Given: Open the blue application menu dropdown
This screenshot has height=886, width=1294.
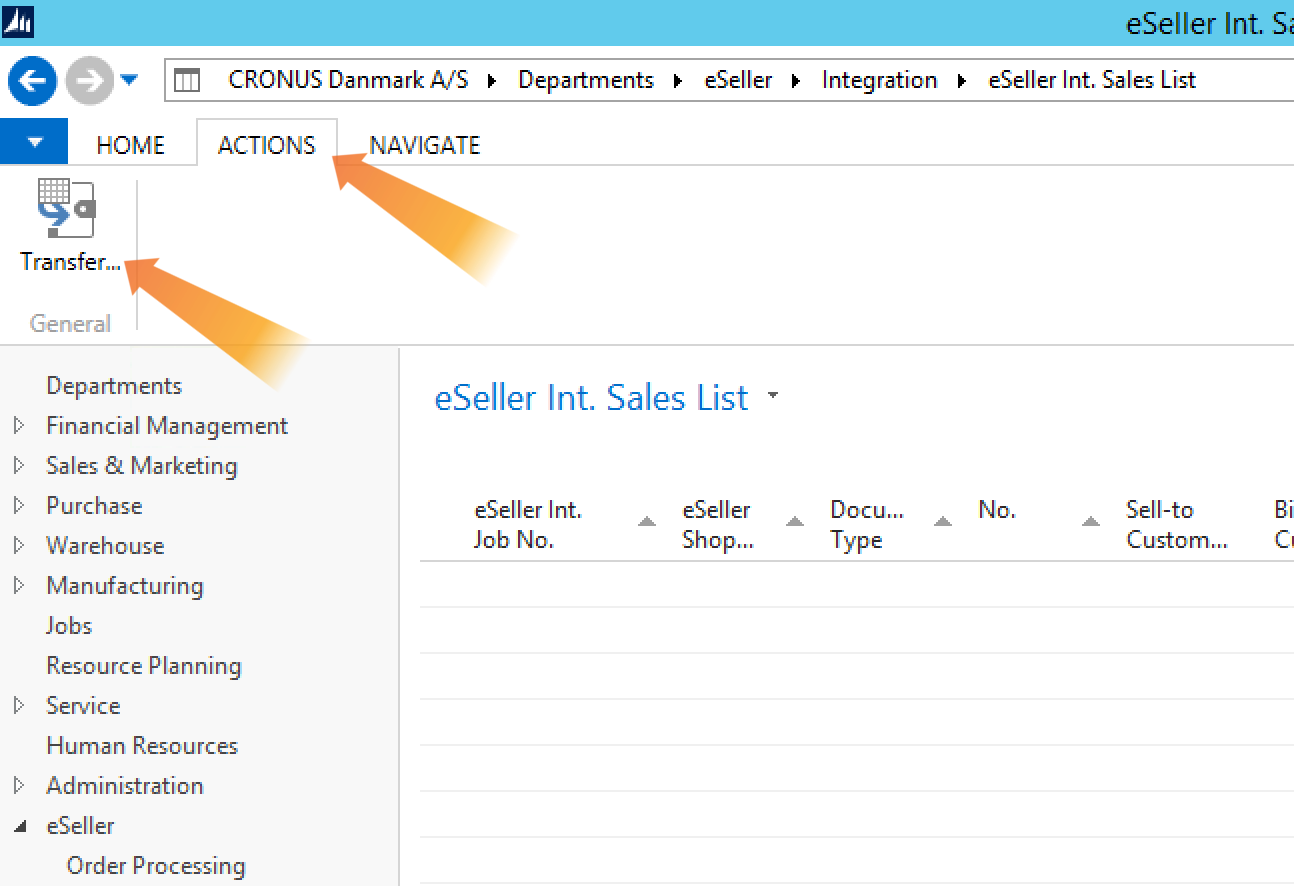Looking at the screenshot, I should 34,142.
